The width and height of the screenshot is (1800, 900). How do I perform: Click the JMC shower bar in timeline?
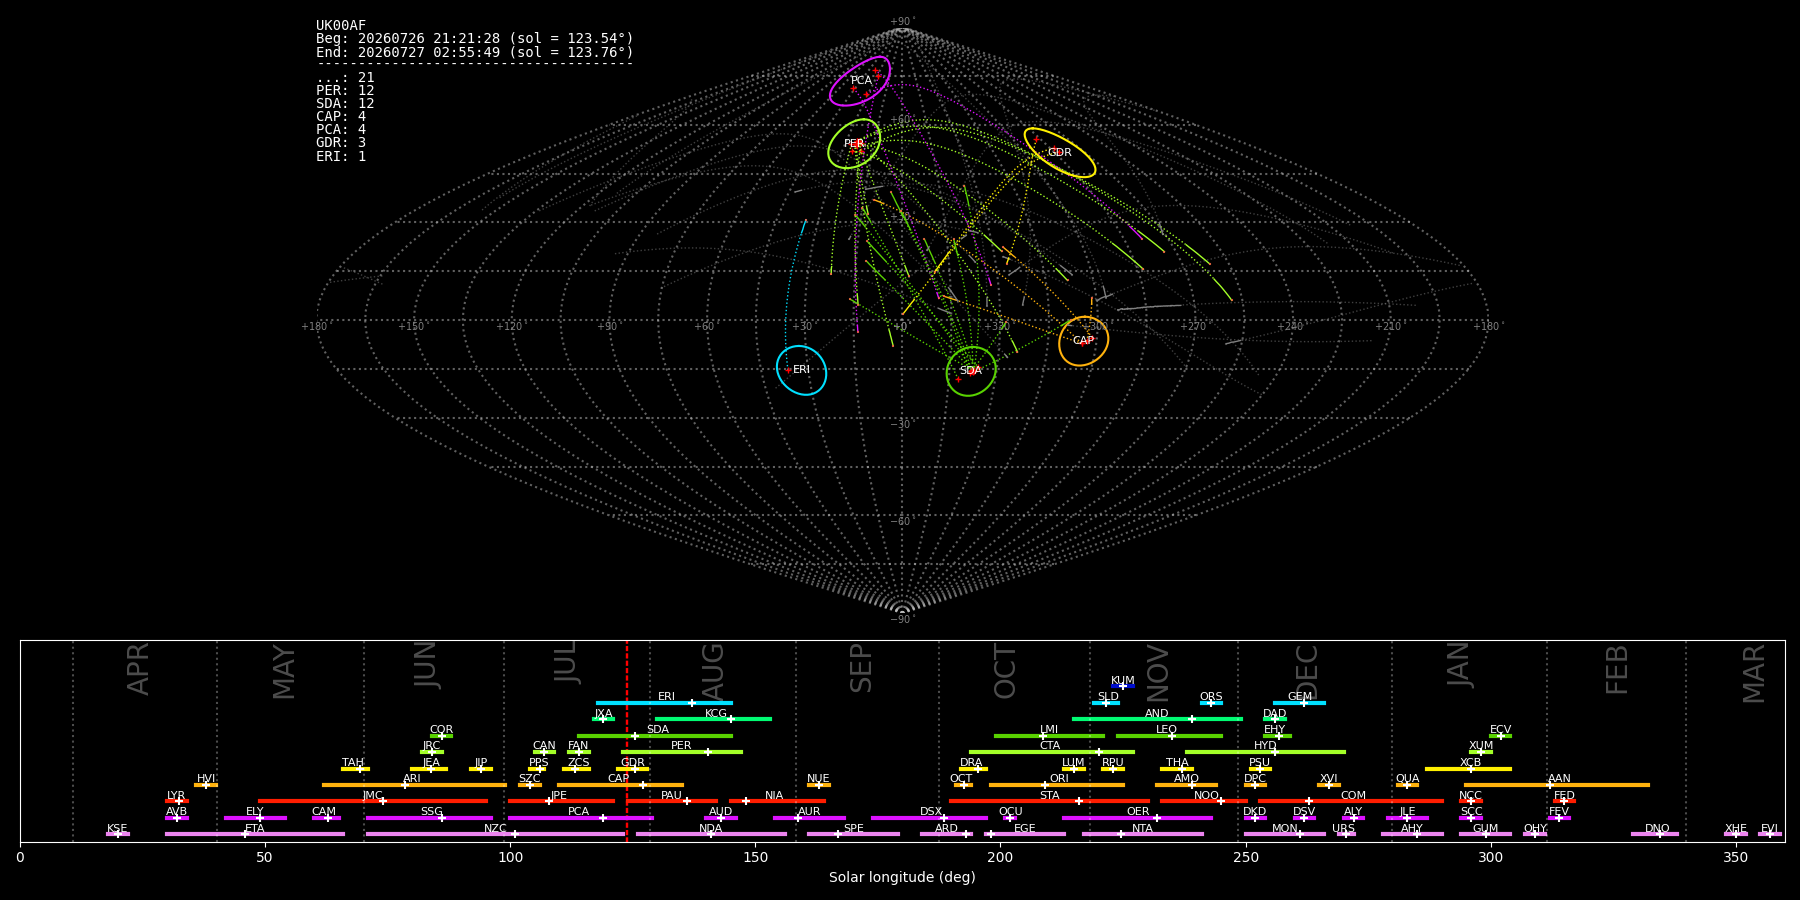coord(373,801)
